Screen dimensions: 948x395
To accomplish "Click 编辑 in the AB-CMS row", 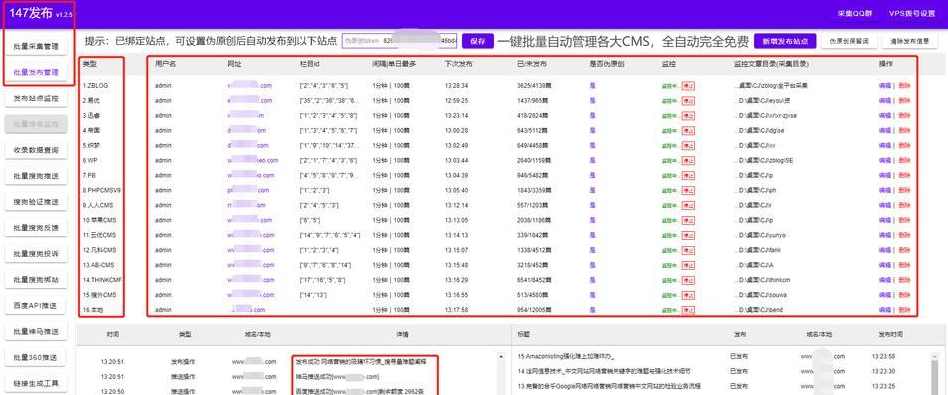I will [x=884, y=265].
